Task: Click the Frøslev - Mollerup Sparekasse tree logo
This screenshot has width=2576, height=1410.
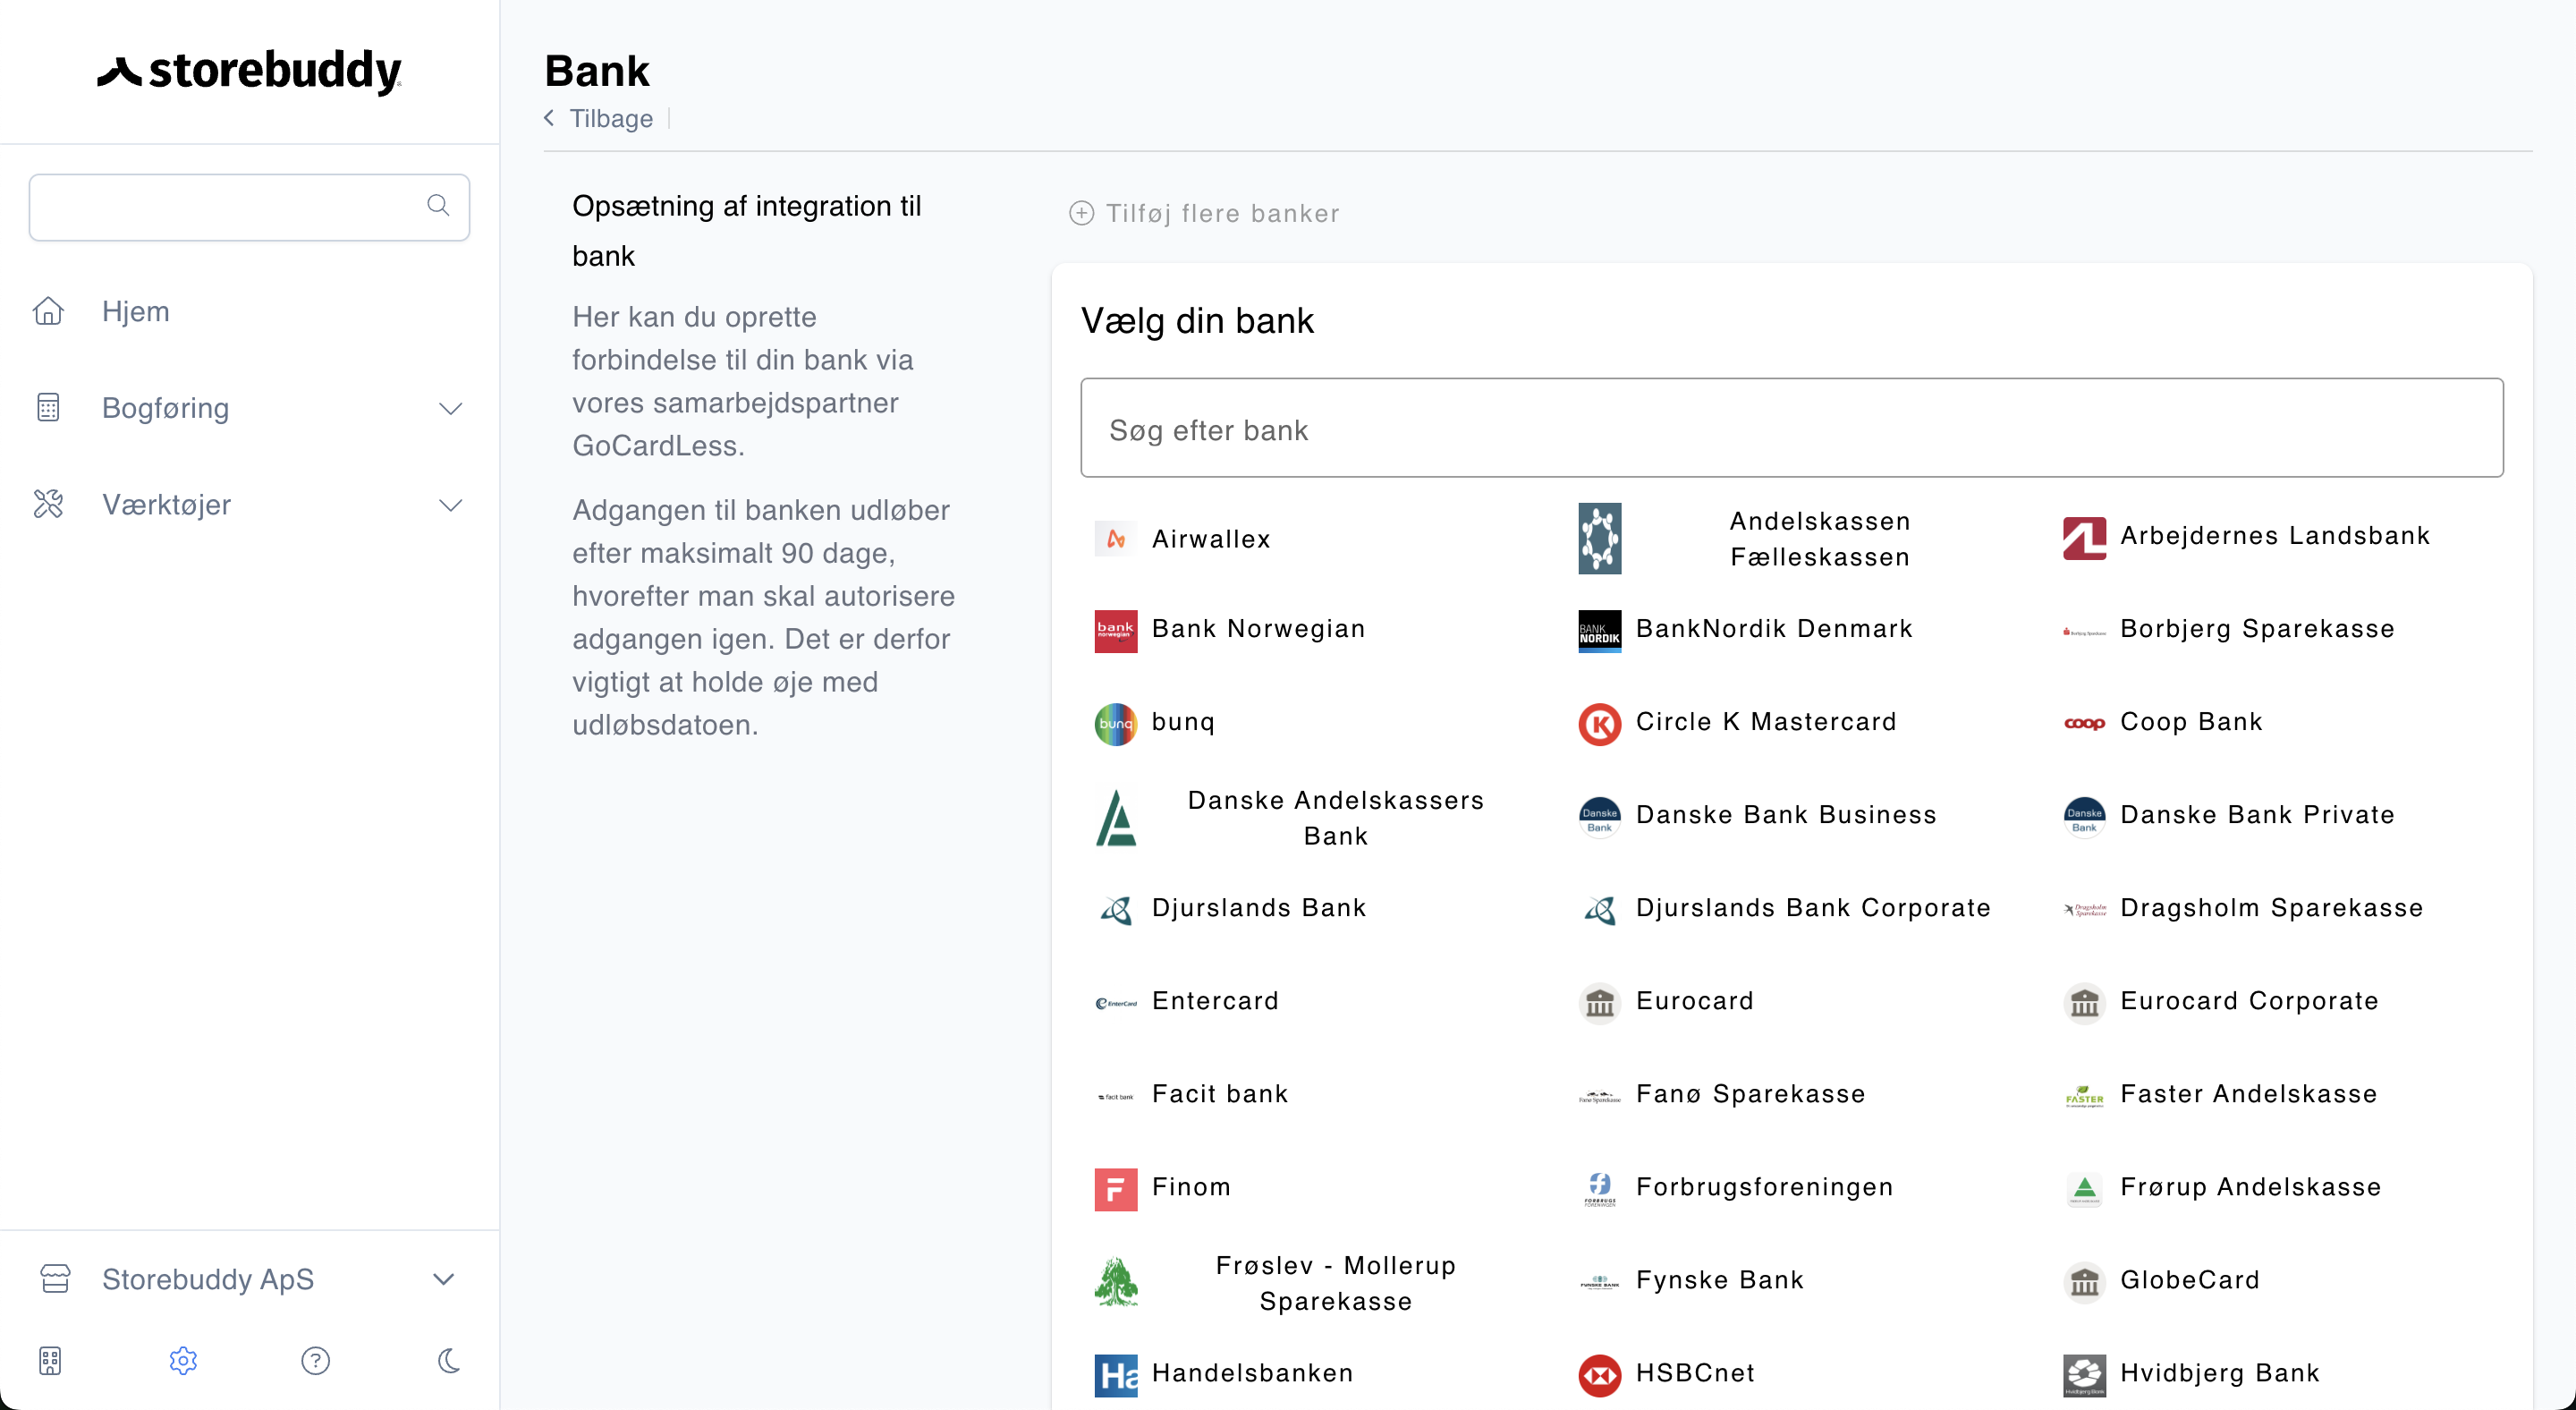Action: coord(1116,1282)
